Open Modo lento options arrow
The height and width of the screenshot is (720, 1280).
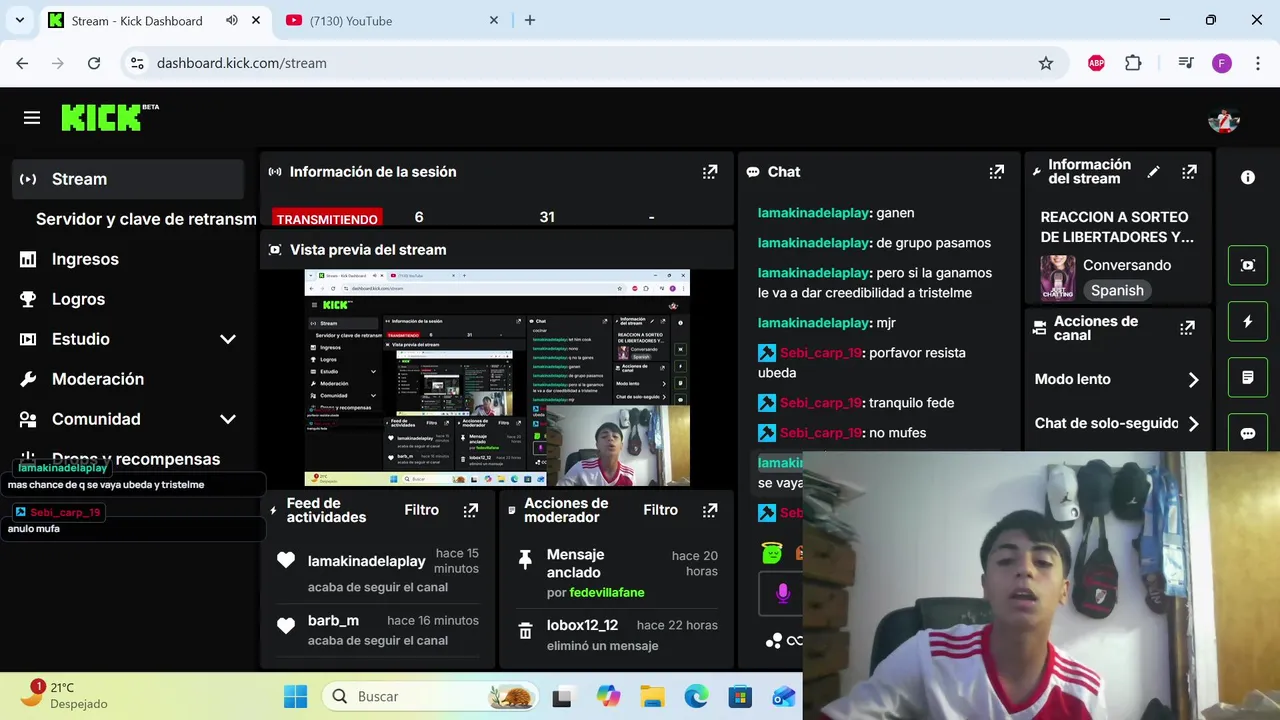1193,380
